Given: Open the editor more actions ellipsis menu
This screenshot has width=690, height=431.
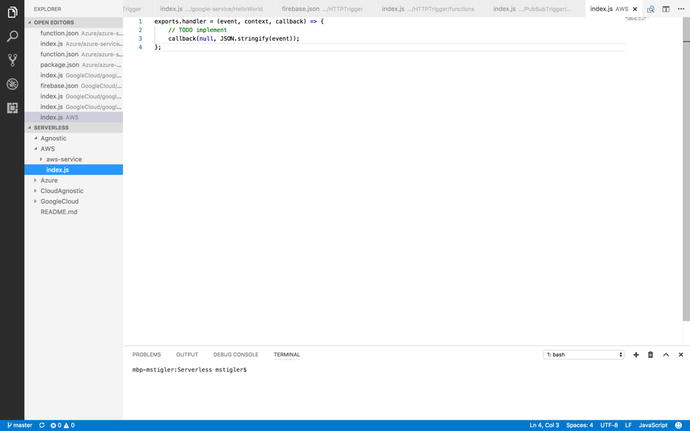Looking at the screenshot, I should 681,9.
